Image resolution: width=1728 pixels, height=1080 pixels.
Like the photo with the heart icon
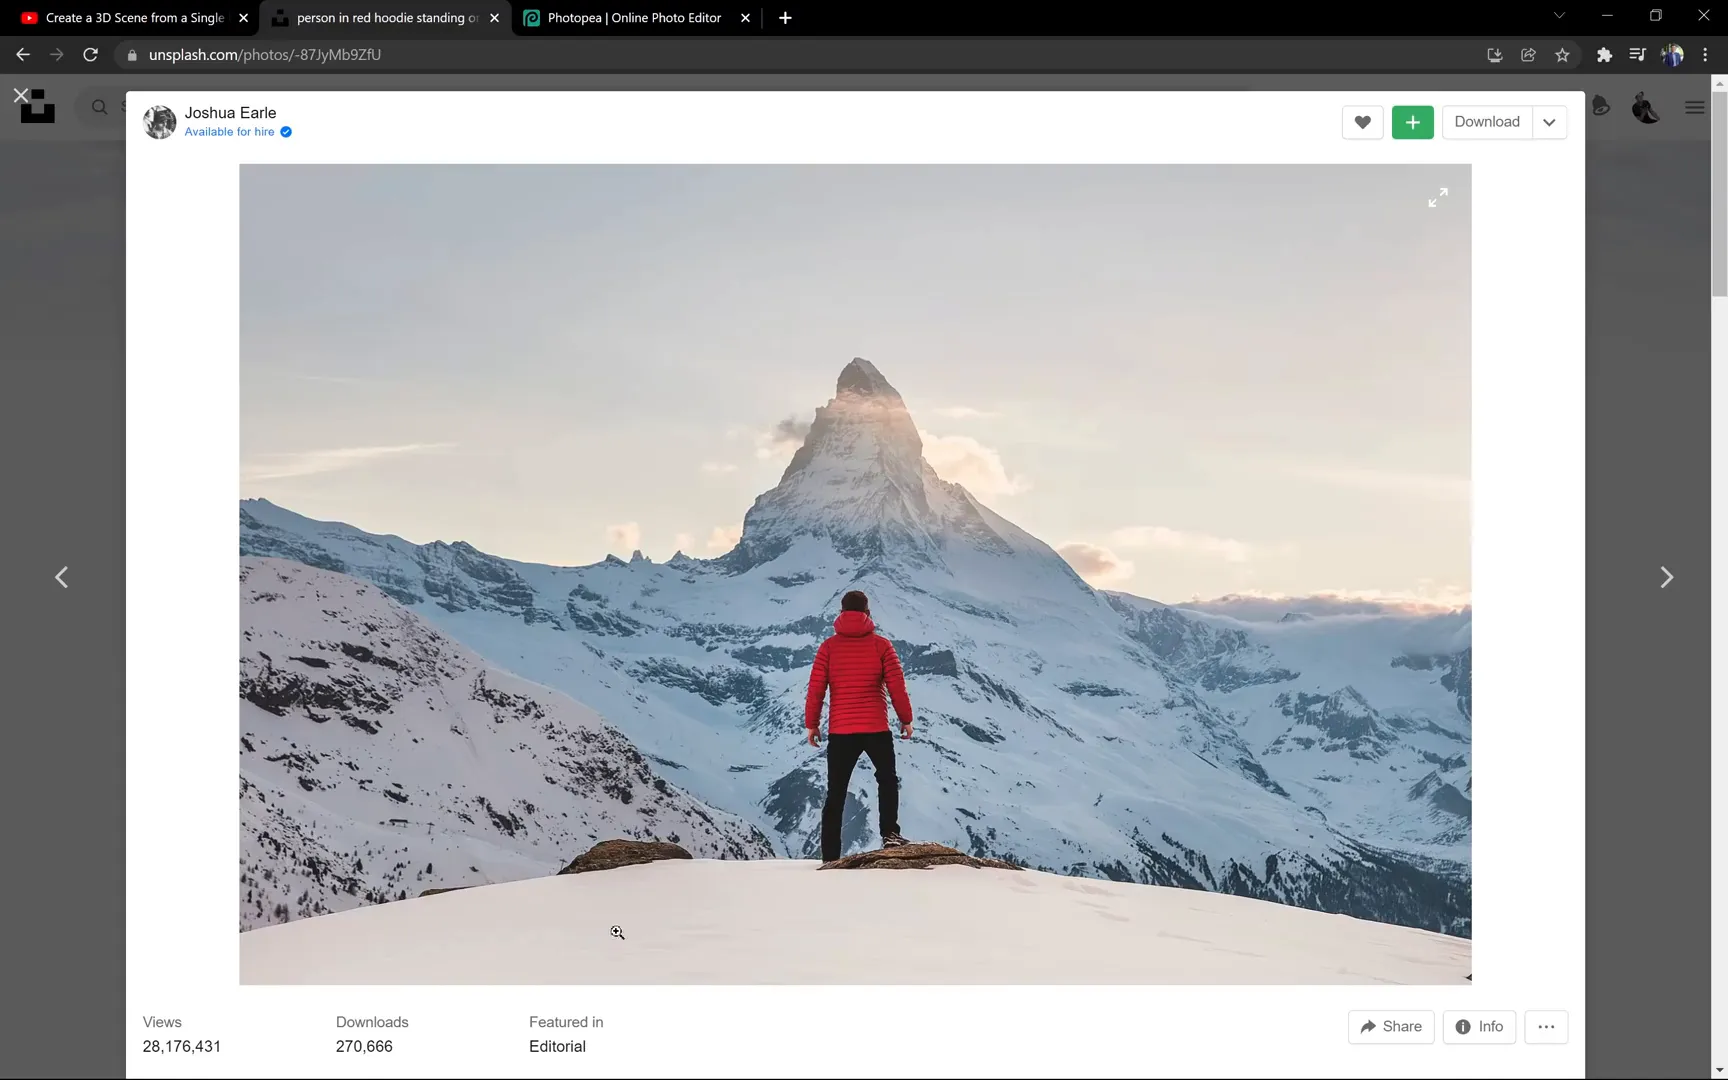(1362, 122)
